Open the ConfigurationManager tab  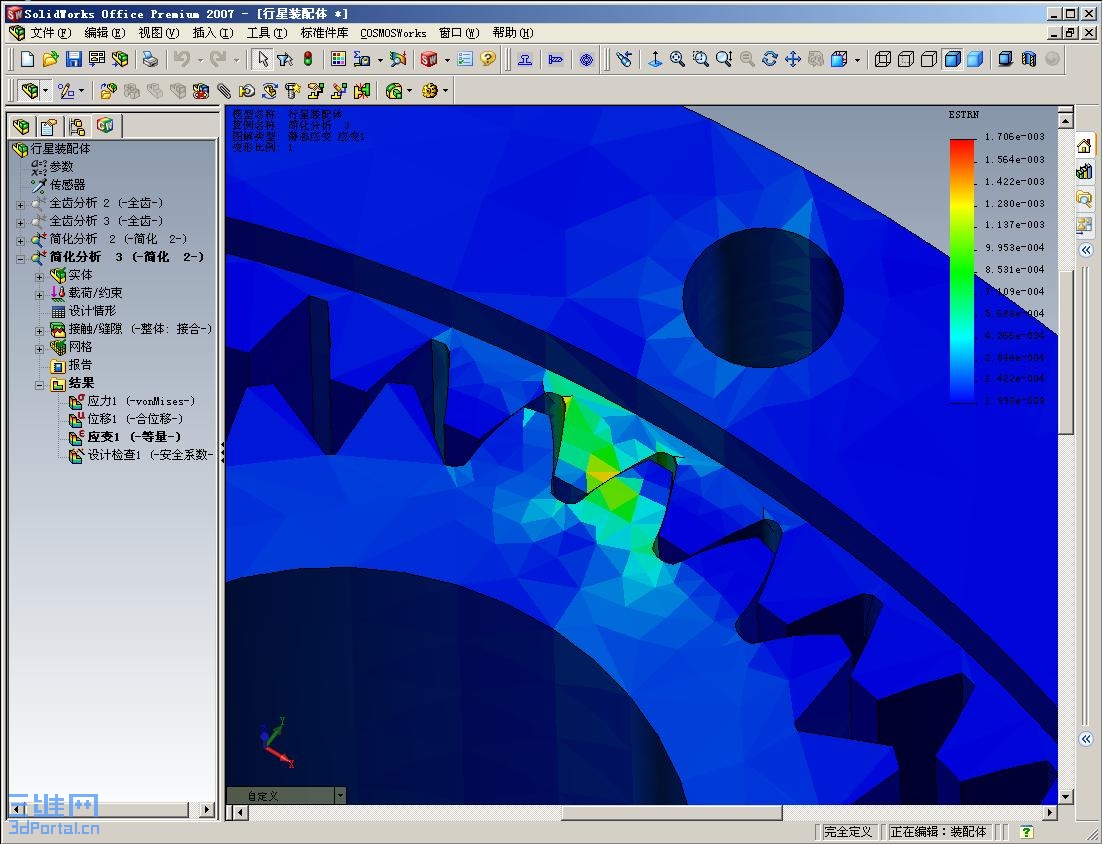[77, 126]
